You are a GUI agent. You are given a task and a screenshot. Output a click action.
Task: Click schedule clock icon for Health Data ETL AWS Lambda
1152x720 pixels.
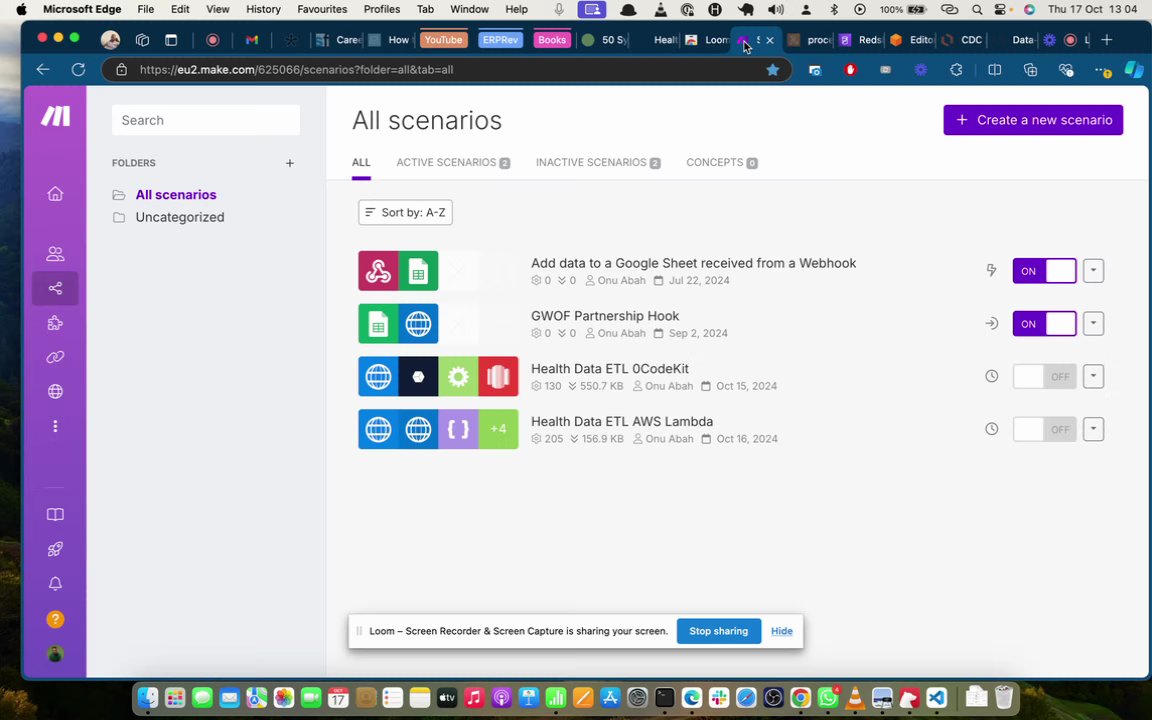992,429
